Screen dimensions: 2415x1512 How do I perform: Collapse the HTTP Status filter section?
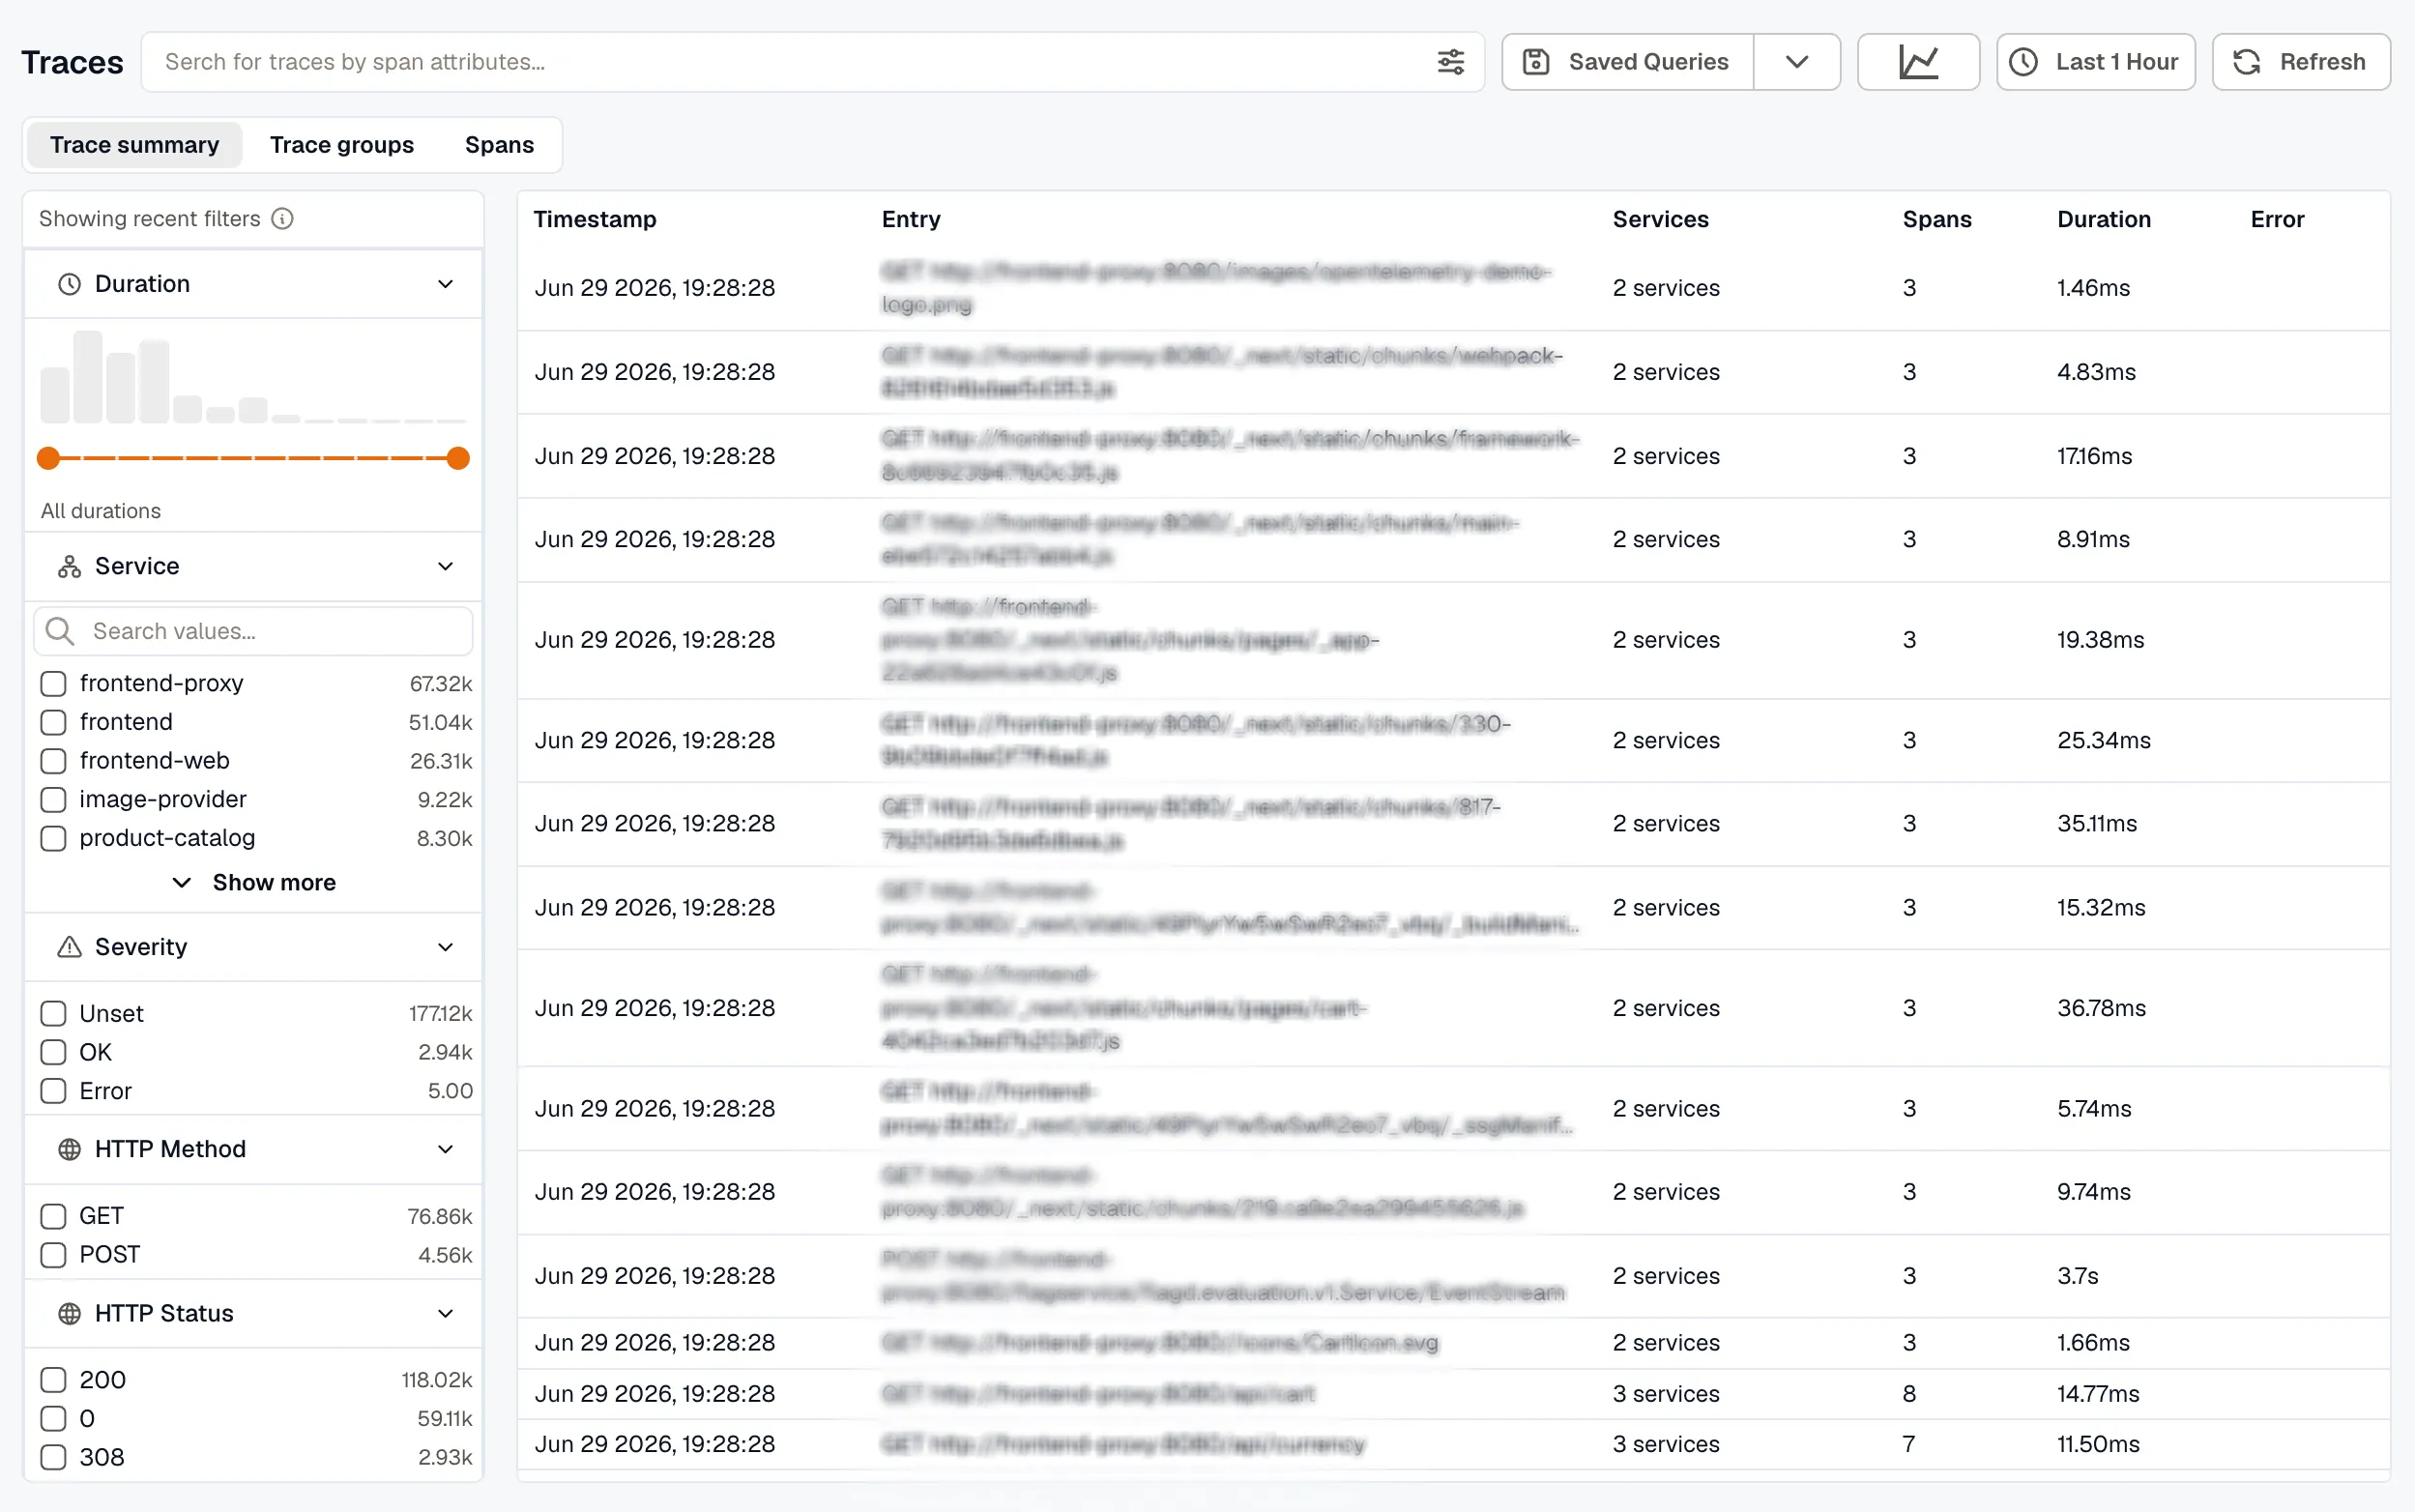pos(445,1313)
